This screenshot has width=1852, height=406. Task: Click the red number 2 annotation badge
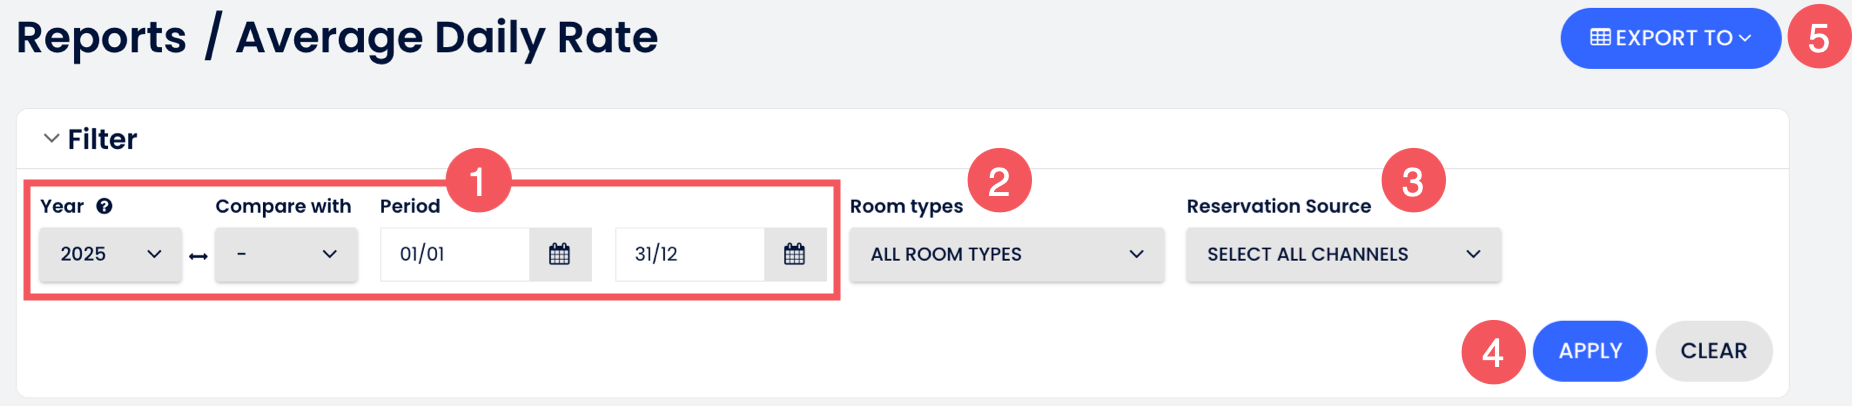coord(999,181)
